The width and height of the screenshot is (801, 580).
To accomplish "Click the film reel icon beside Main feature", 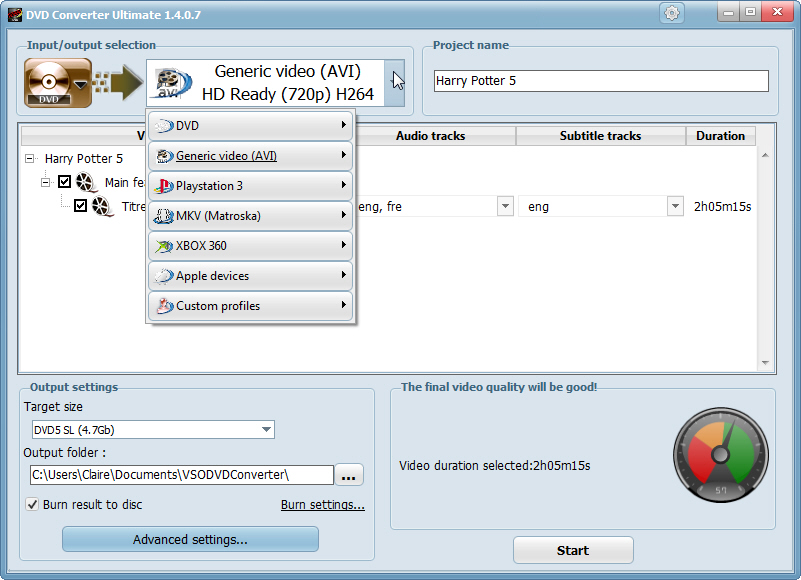I will tap(85, 182).
